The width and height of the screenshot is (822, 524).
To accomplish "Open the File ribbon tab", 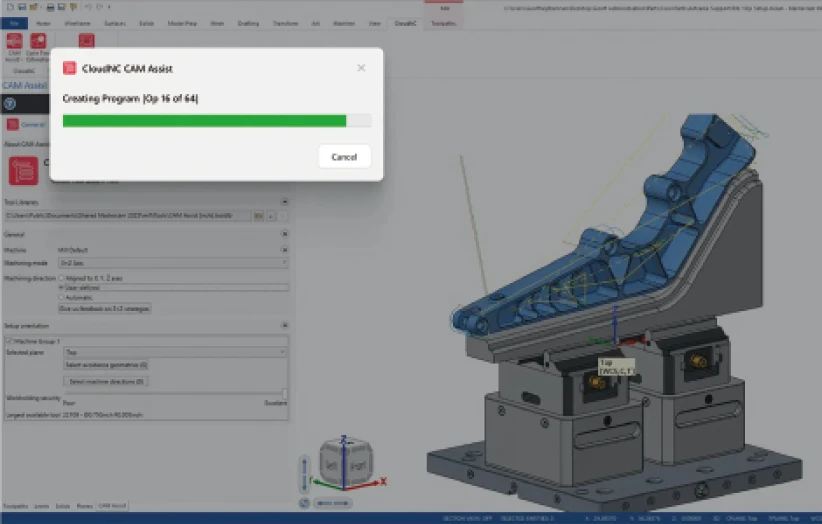I will [13, 22].
